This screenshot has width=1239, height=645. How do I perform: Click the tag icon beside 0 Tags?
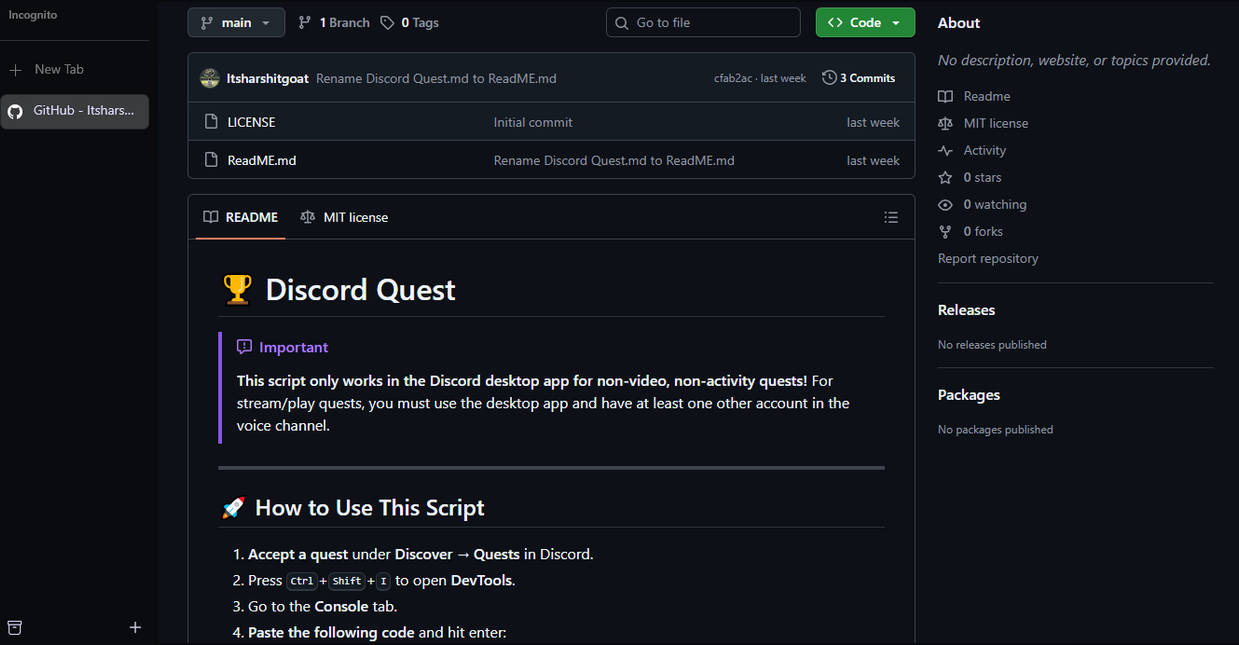pyautogui.click(x=387, y=22)
